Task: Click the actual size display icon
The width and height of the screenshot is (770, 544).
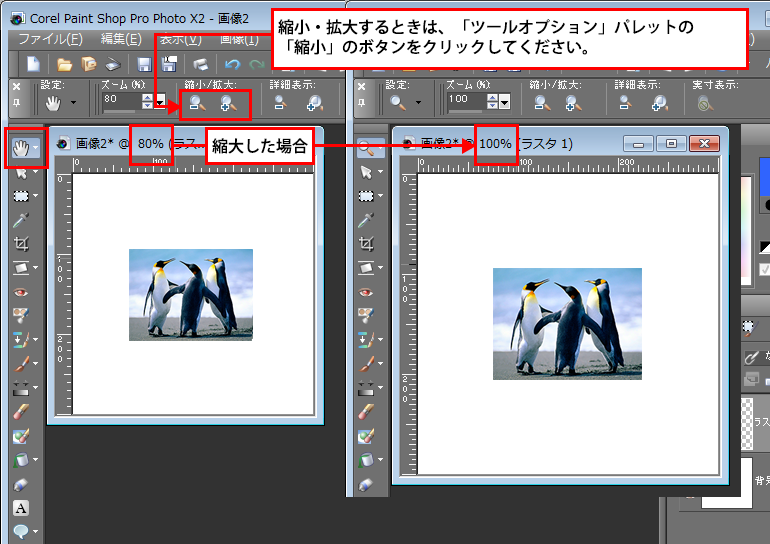Action: pyautogui.click(x=705, y=104)
